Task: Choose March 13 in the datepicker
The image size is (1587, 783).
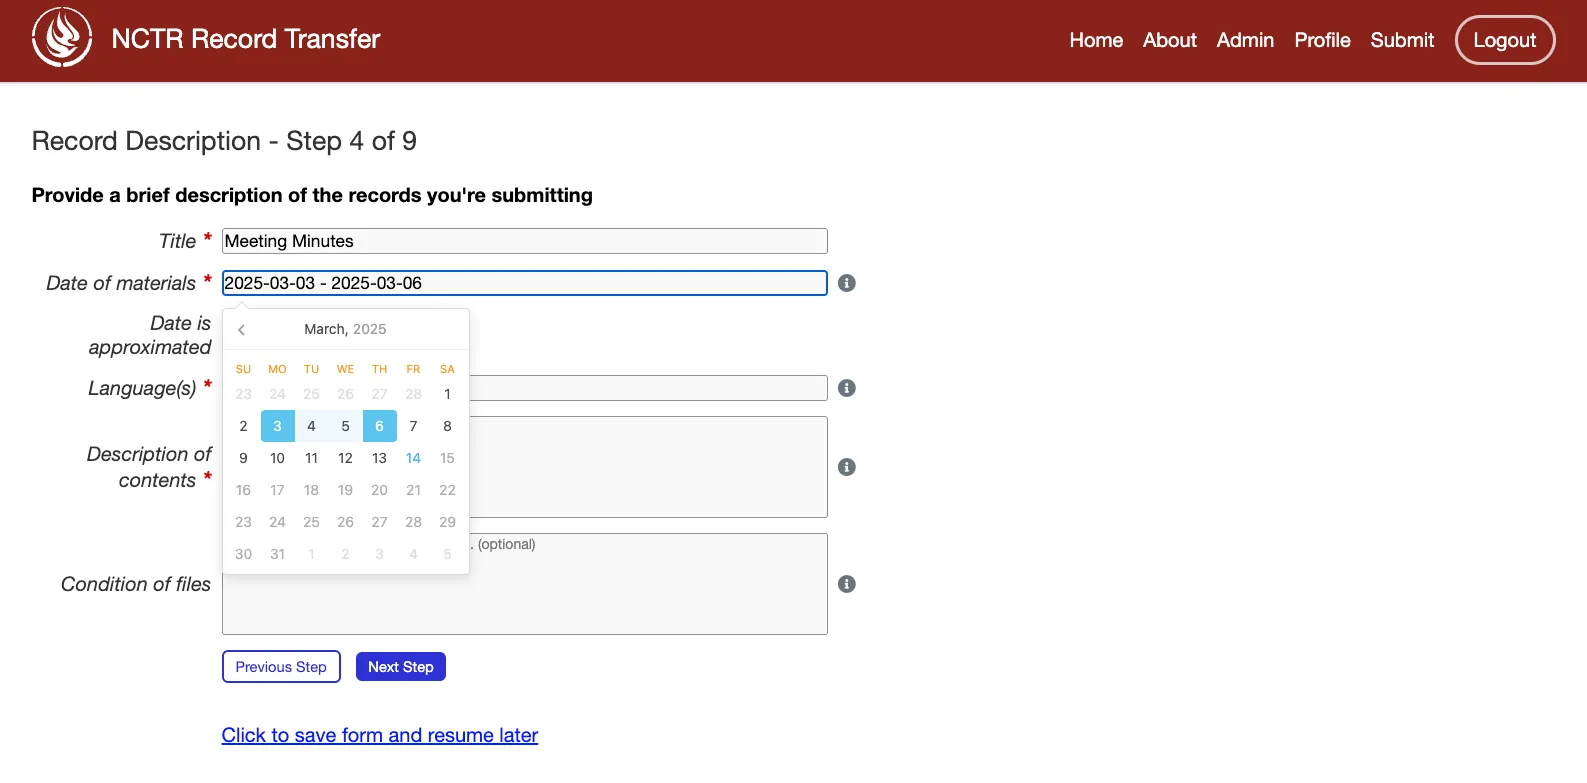Action: click(x=379, y=458)
